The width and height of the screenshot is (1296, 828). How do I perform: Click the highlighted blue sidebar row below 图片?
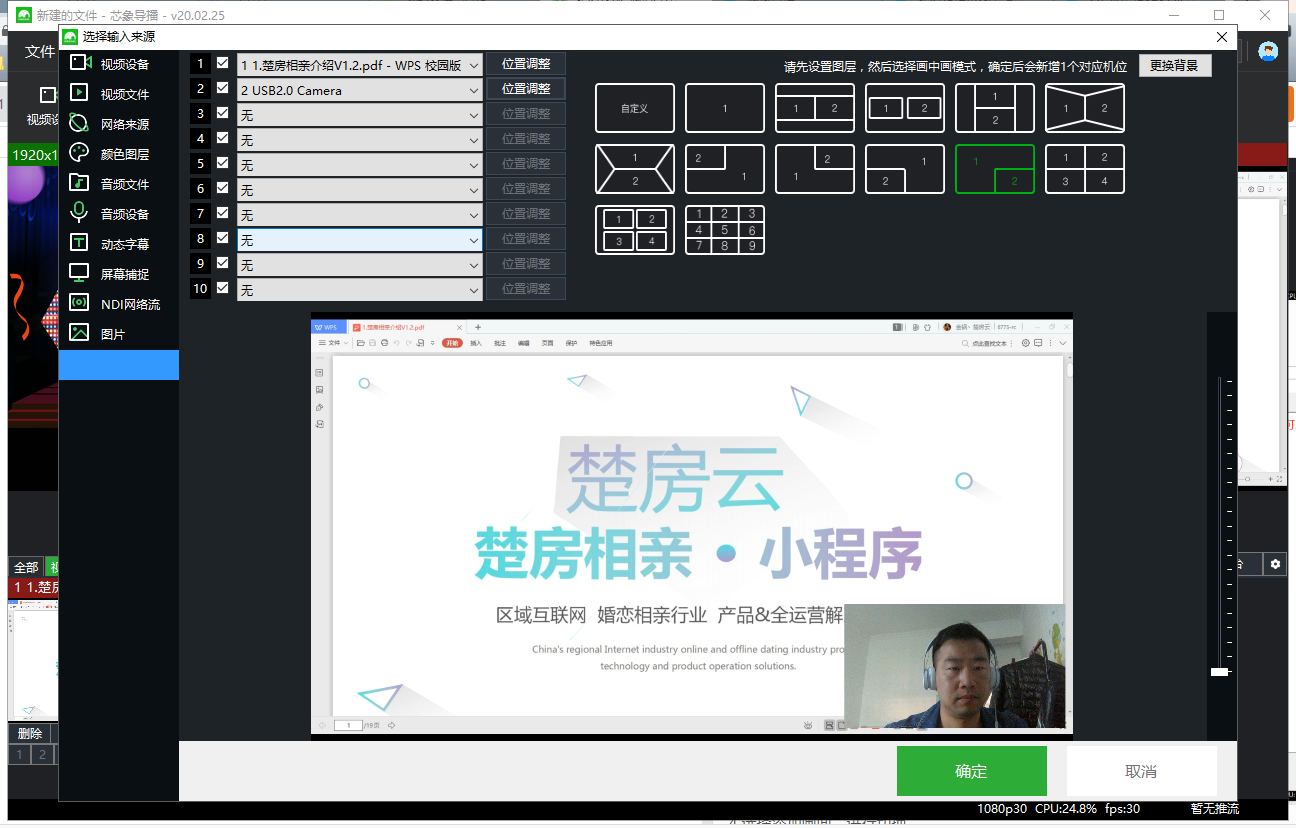coord(119,365)
